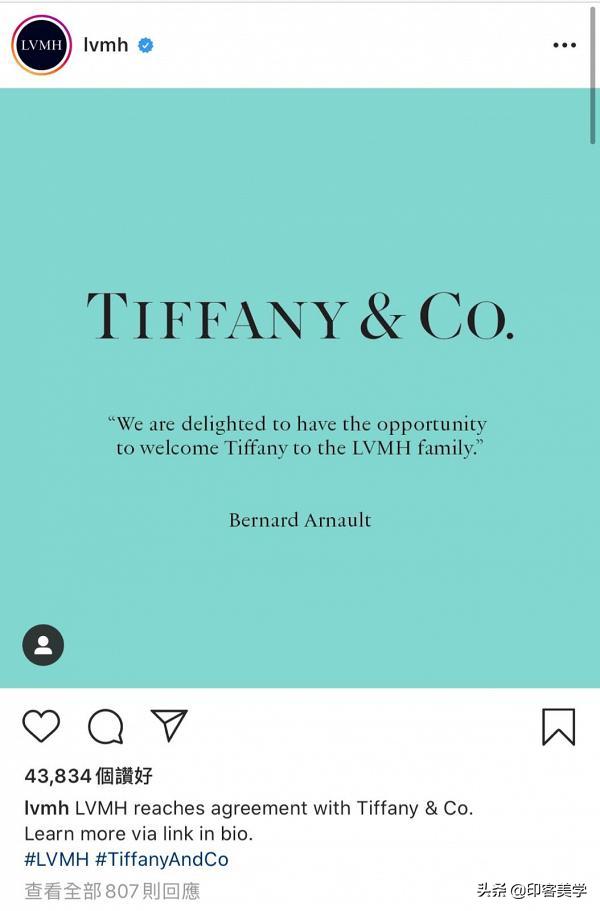600x911 pixels.
Task: Open the lvmh username in header
Action: 105,45
